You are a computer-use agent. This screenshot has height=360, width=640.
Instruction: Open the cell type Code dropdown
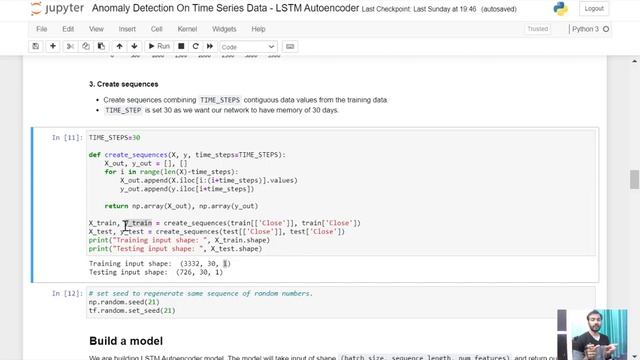pos(248,47)
